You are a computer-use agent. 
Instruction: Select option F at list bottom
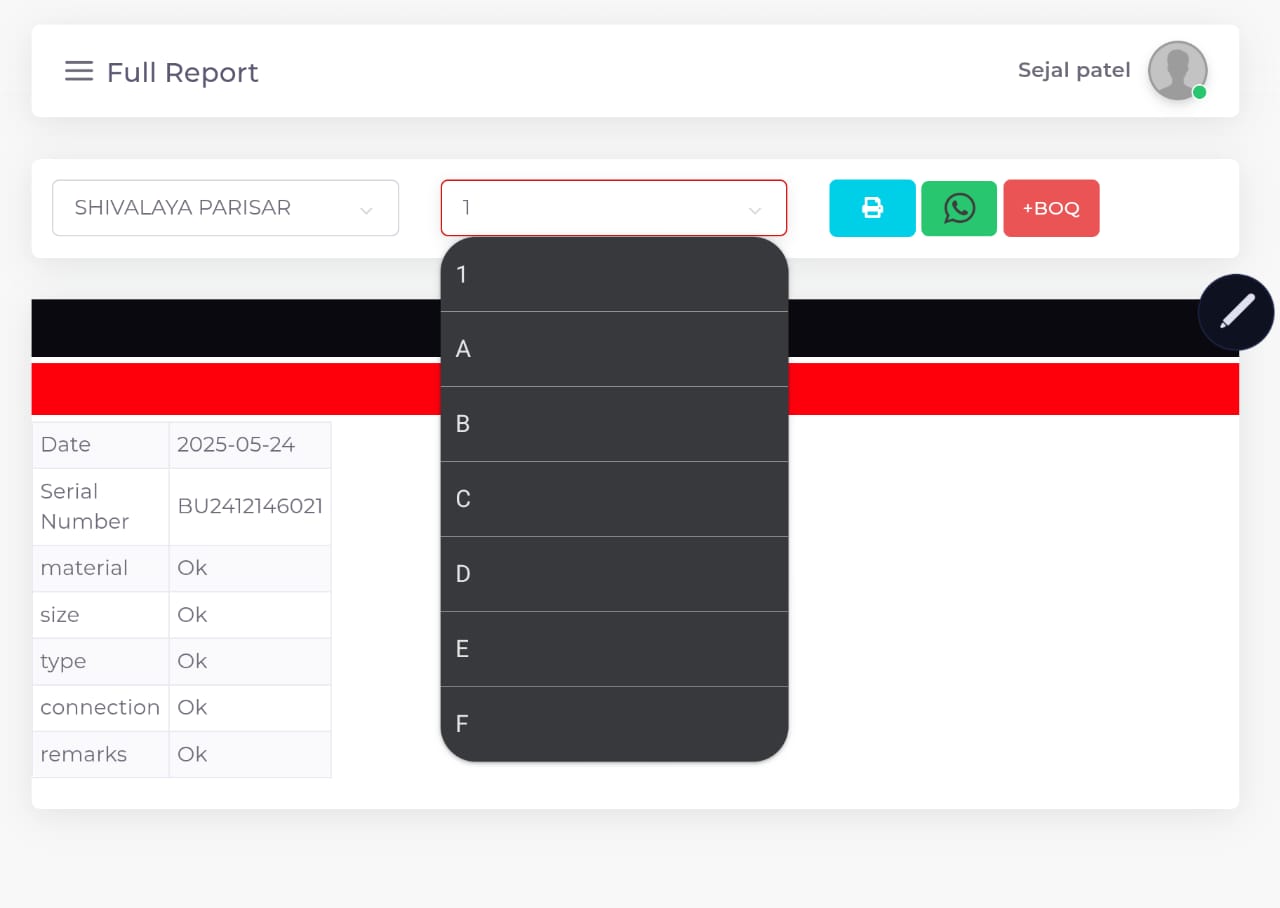click(x=613, y=724)
